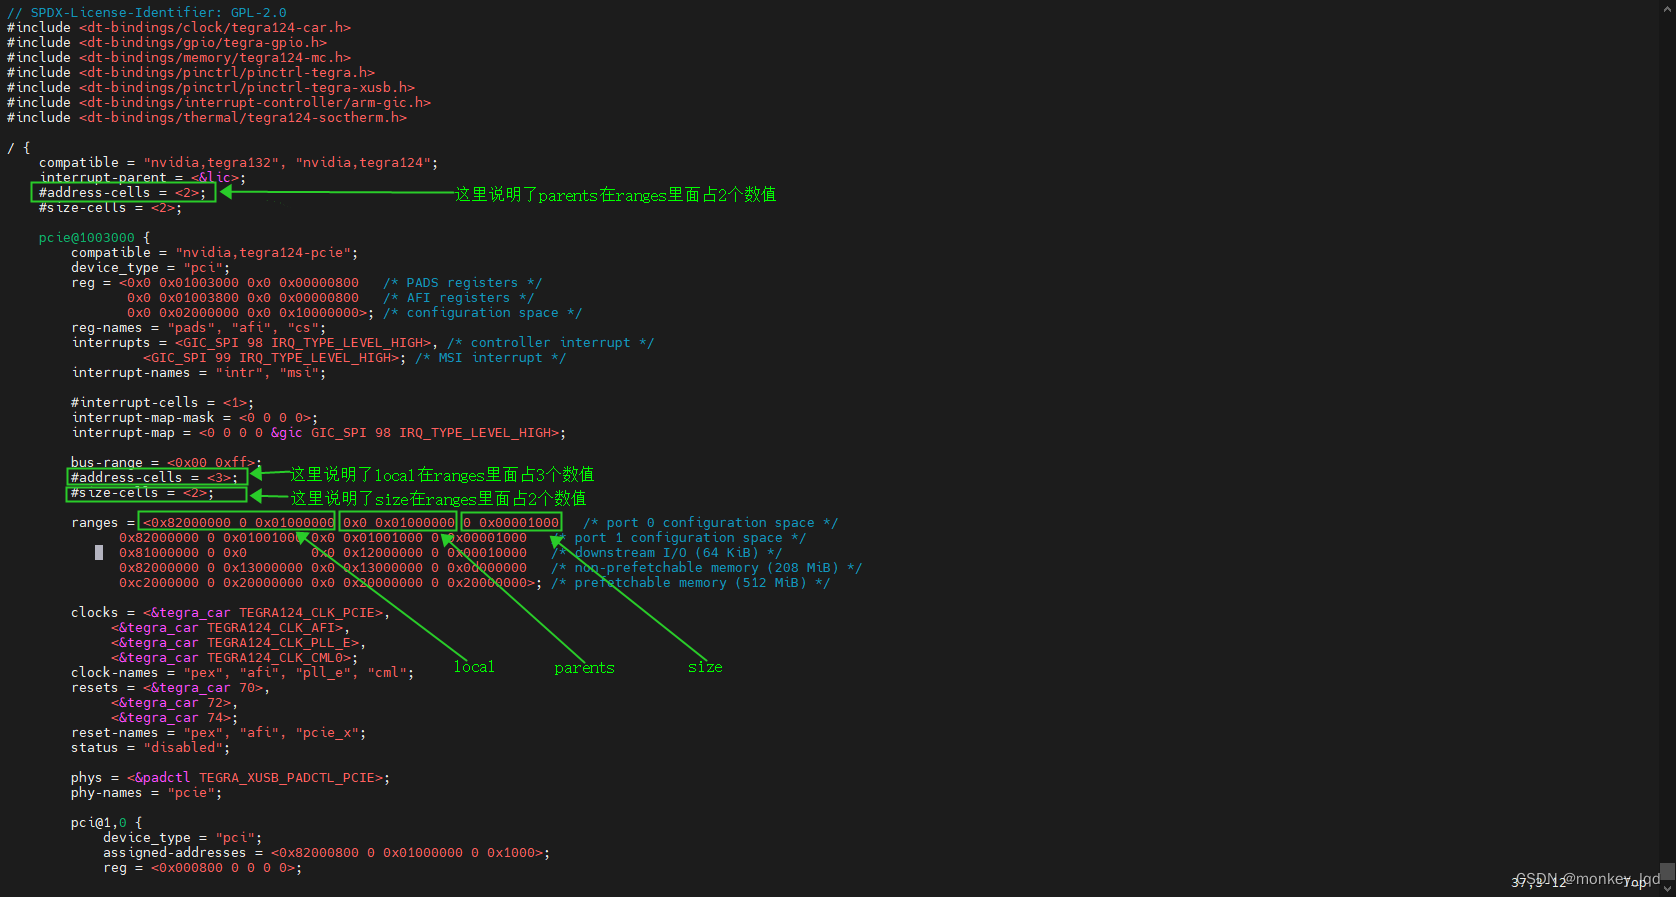Click the reset-names "pex", "afi", "pcie_x" line

[x=218, y=733]
